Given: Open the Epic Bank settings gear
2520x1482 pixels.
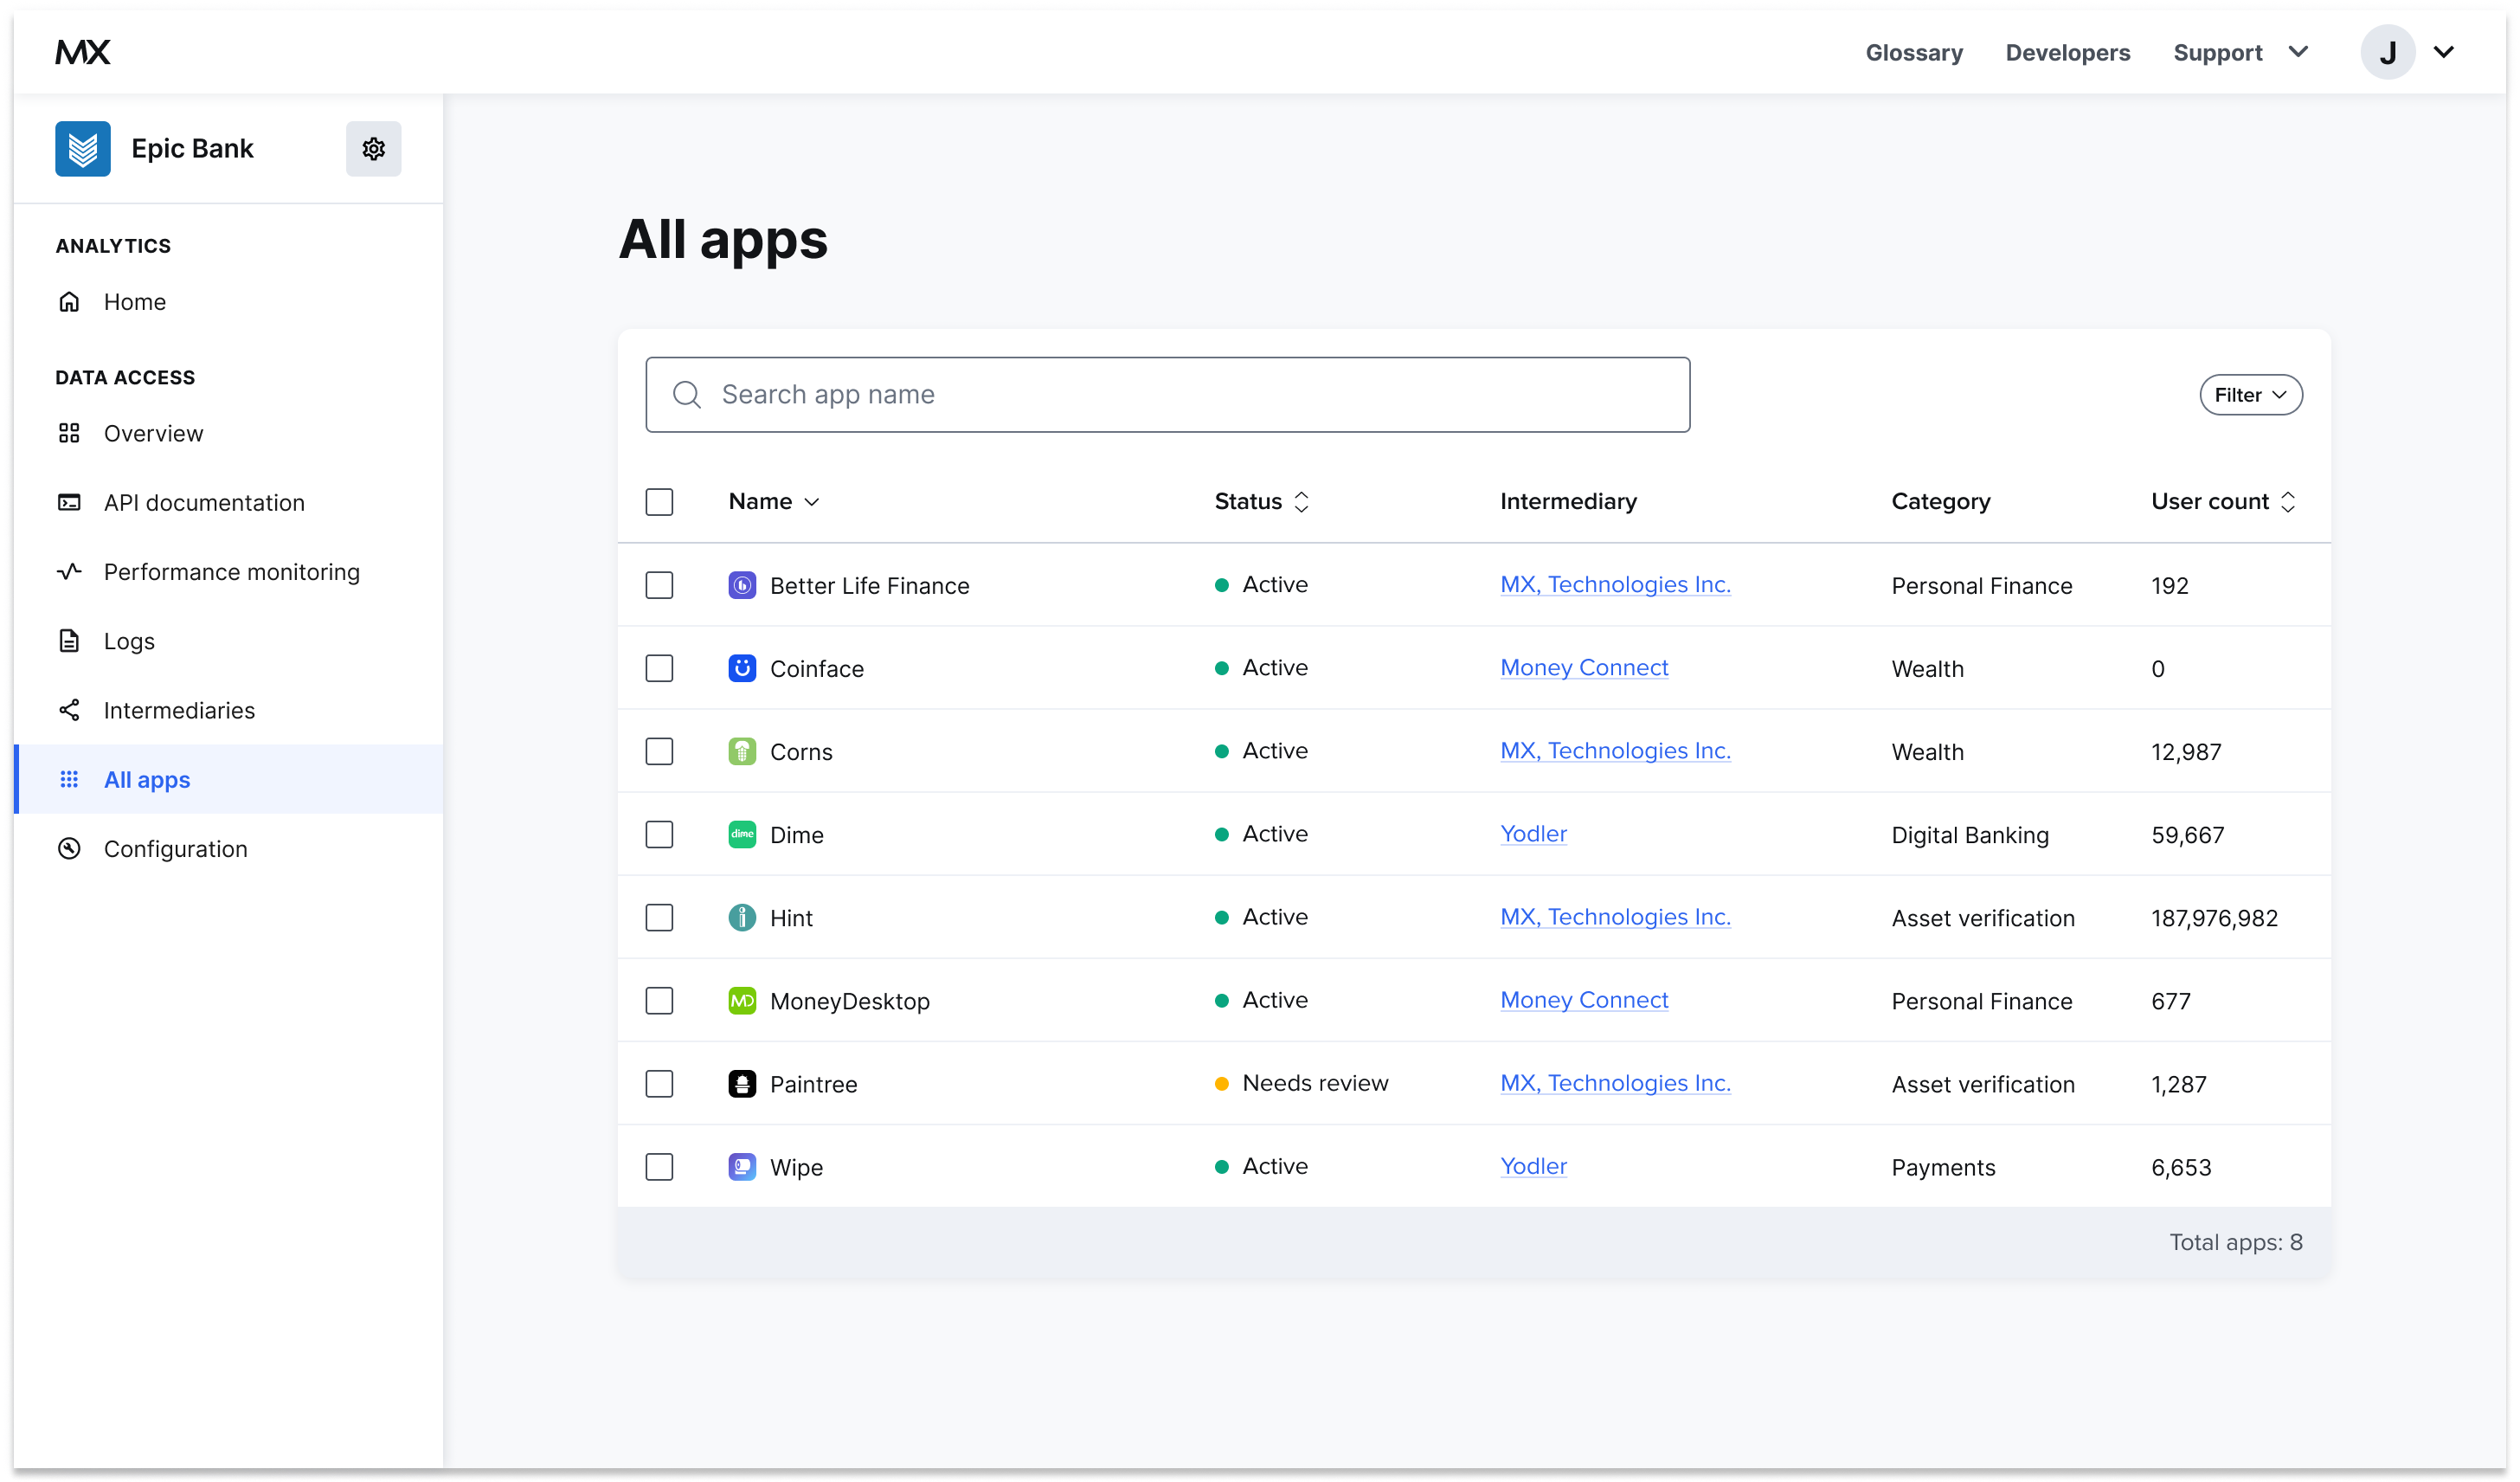Looking at the screenshot, I should [373, 148].
